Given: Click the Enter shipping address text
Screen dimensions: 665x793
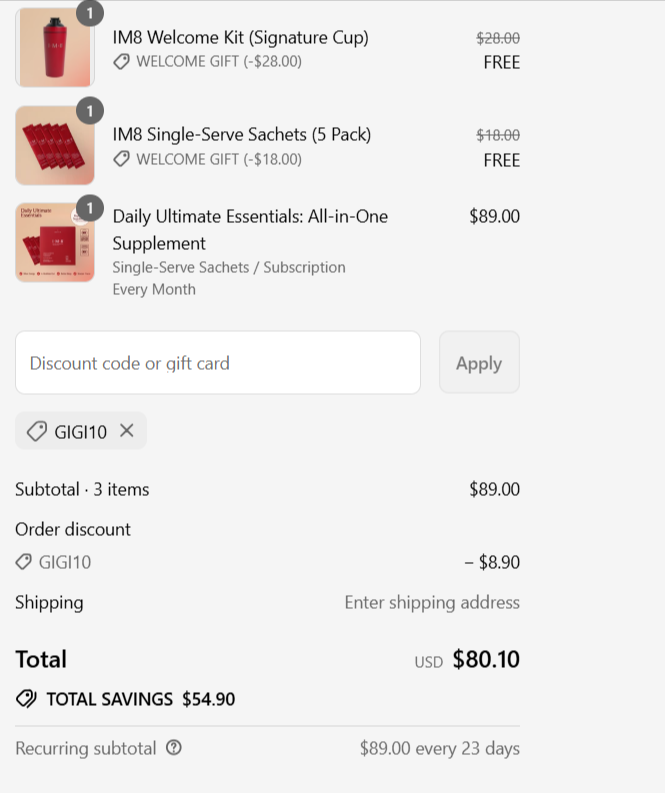Looking at the screenshot, I should click(x=432, y=602).
